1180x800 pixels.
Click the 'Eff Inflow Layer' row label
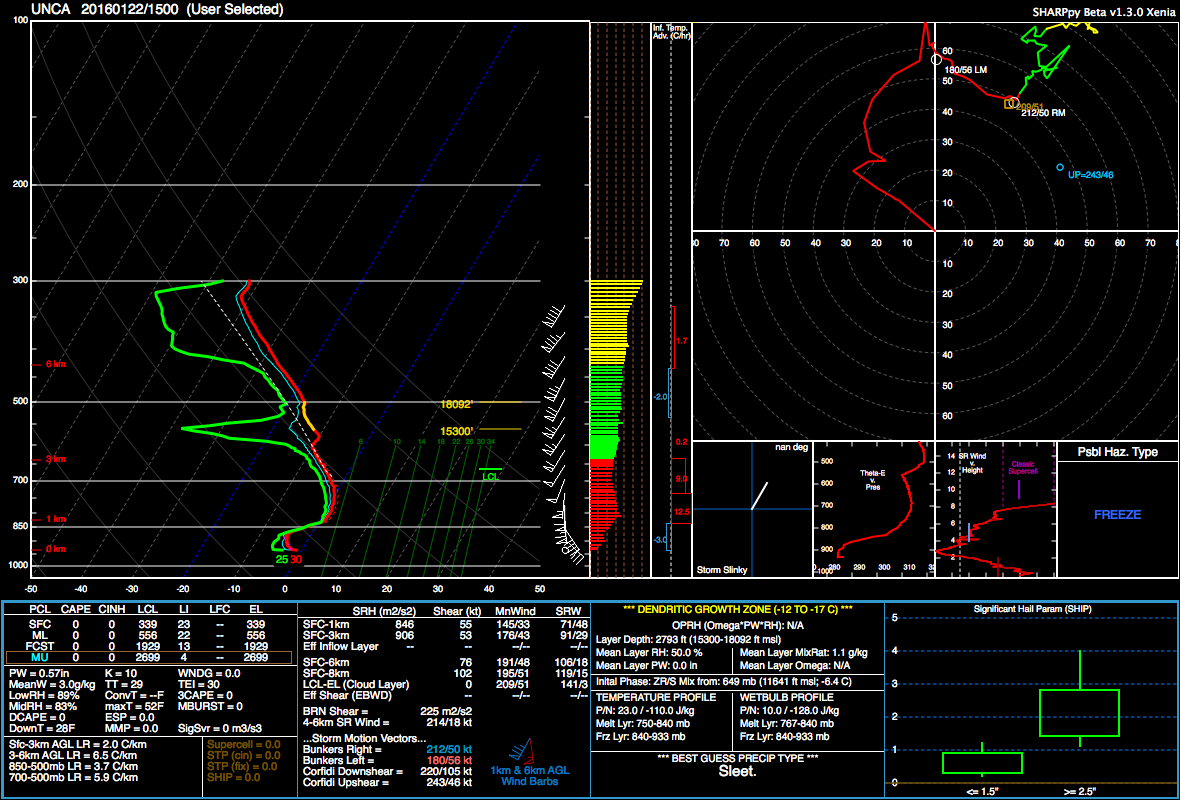click(341, 646)
